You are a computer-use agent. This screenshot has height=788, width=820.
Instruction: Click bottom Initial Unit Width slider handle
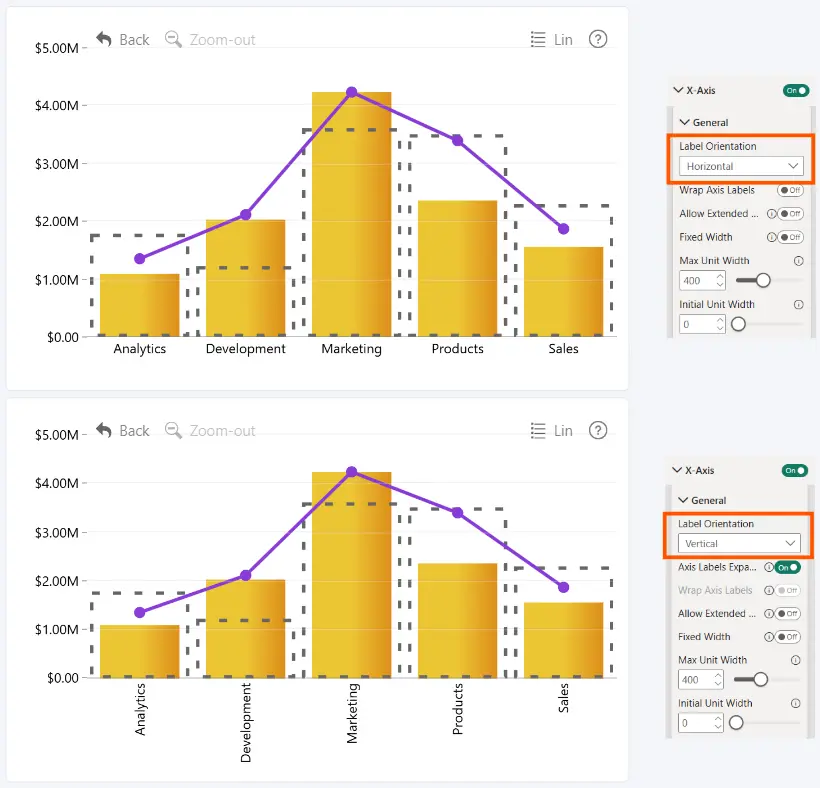tap(736, 723)
